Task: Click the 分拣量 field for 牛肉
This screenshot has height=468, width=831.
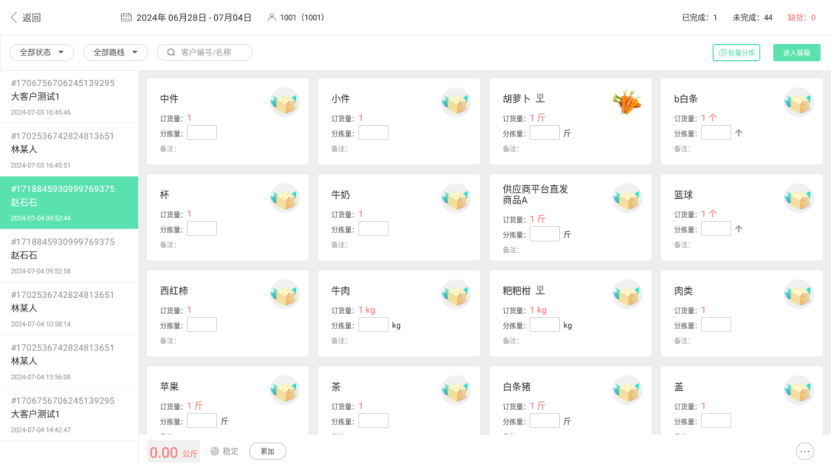Action: click(x=373, y=325)
